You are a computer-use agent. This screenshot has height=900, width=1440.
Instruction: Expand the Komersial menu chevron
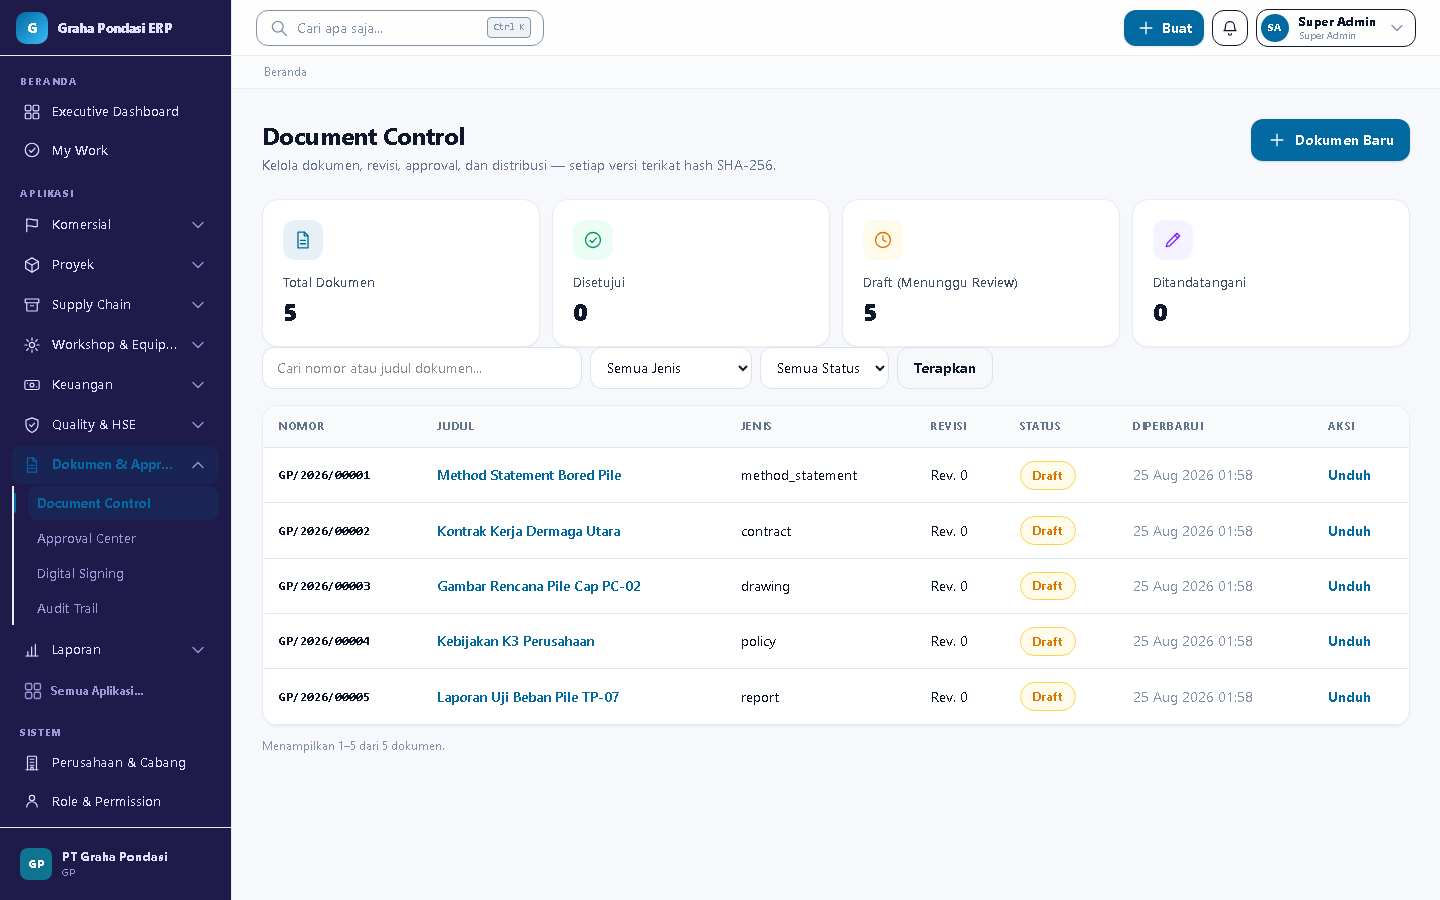(198, 225)
